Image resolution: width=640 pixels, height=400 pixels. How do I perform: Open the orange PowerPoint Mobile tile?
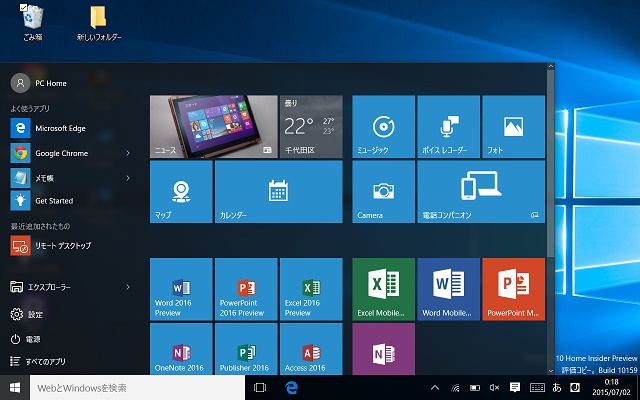coord(513,289)
